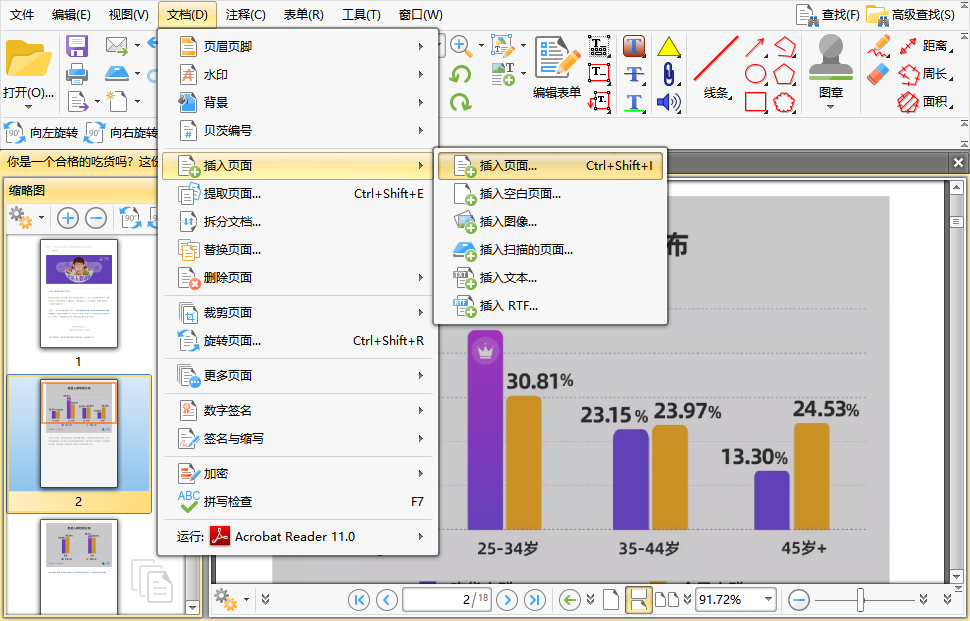
Task: Select the pencil drawing tool
Action: [x=878, y=46]
